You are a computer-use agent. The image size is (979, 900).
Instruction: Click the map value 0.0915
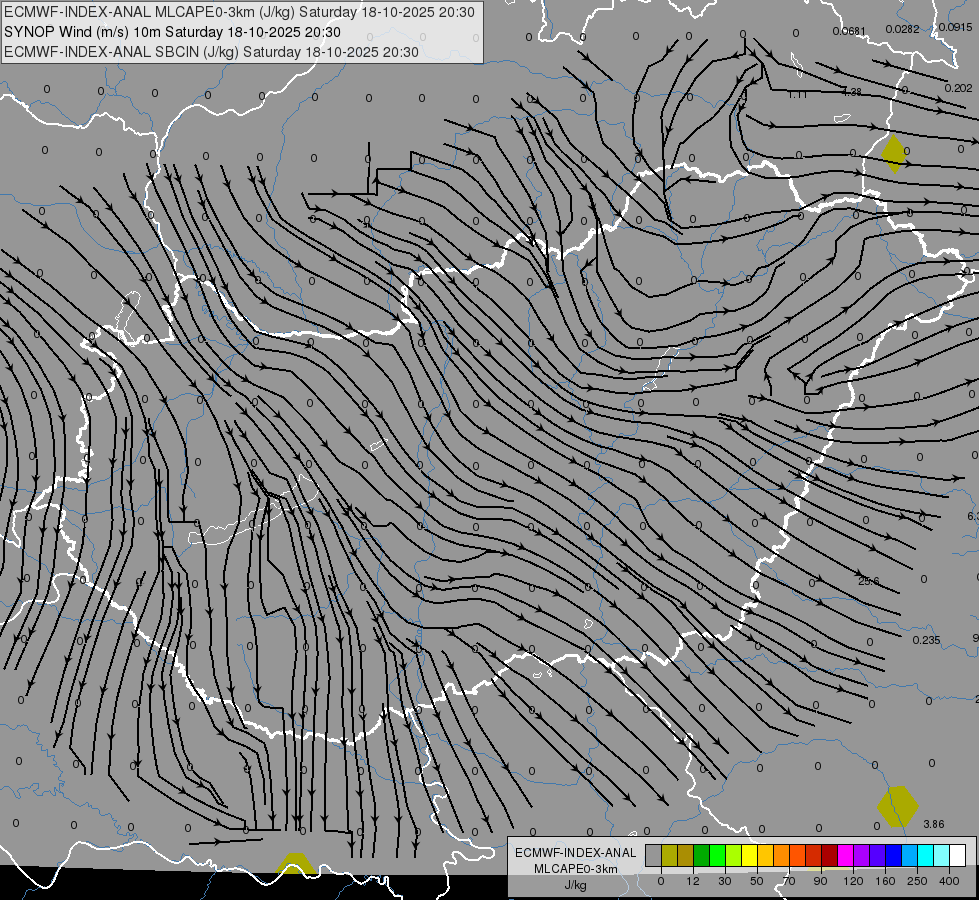pyautogui.click(x=955, y=27)
